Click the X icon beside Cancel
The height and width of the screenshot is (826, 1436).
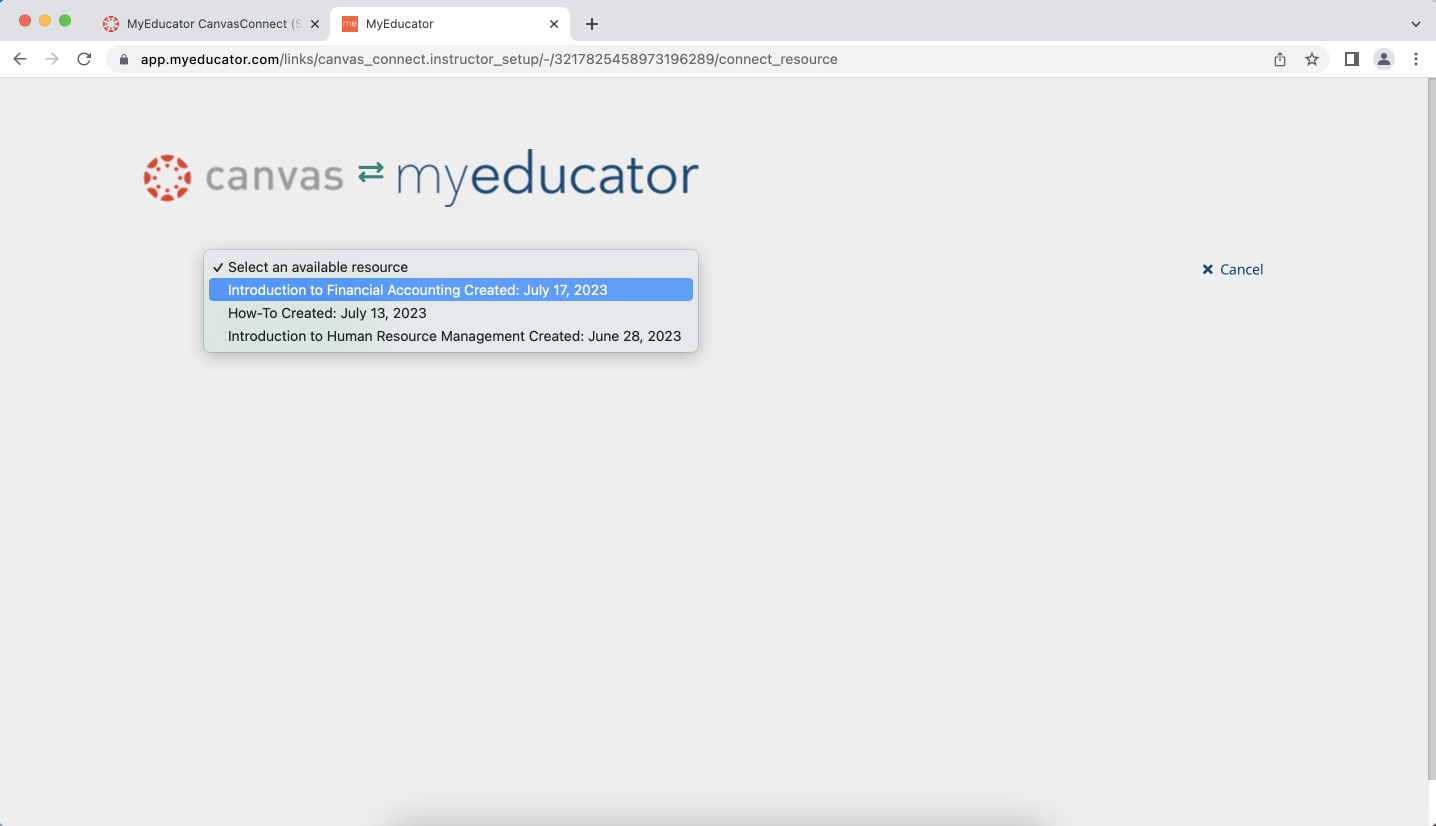(1207, 269)
